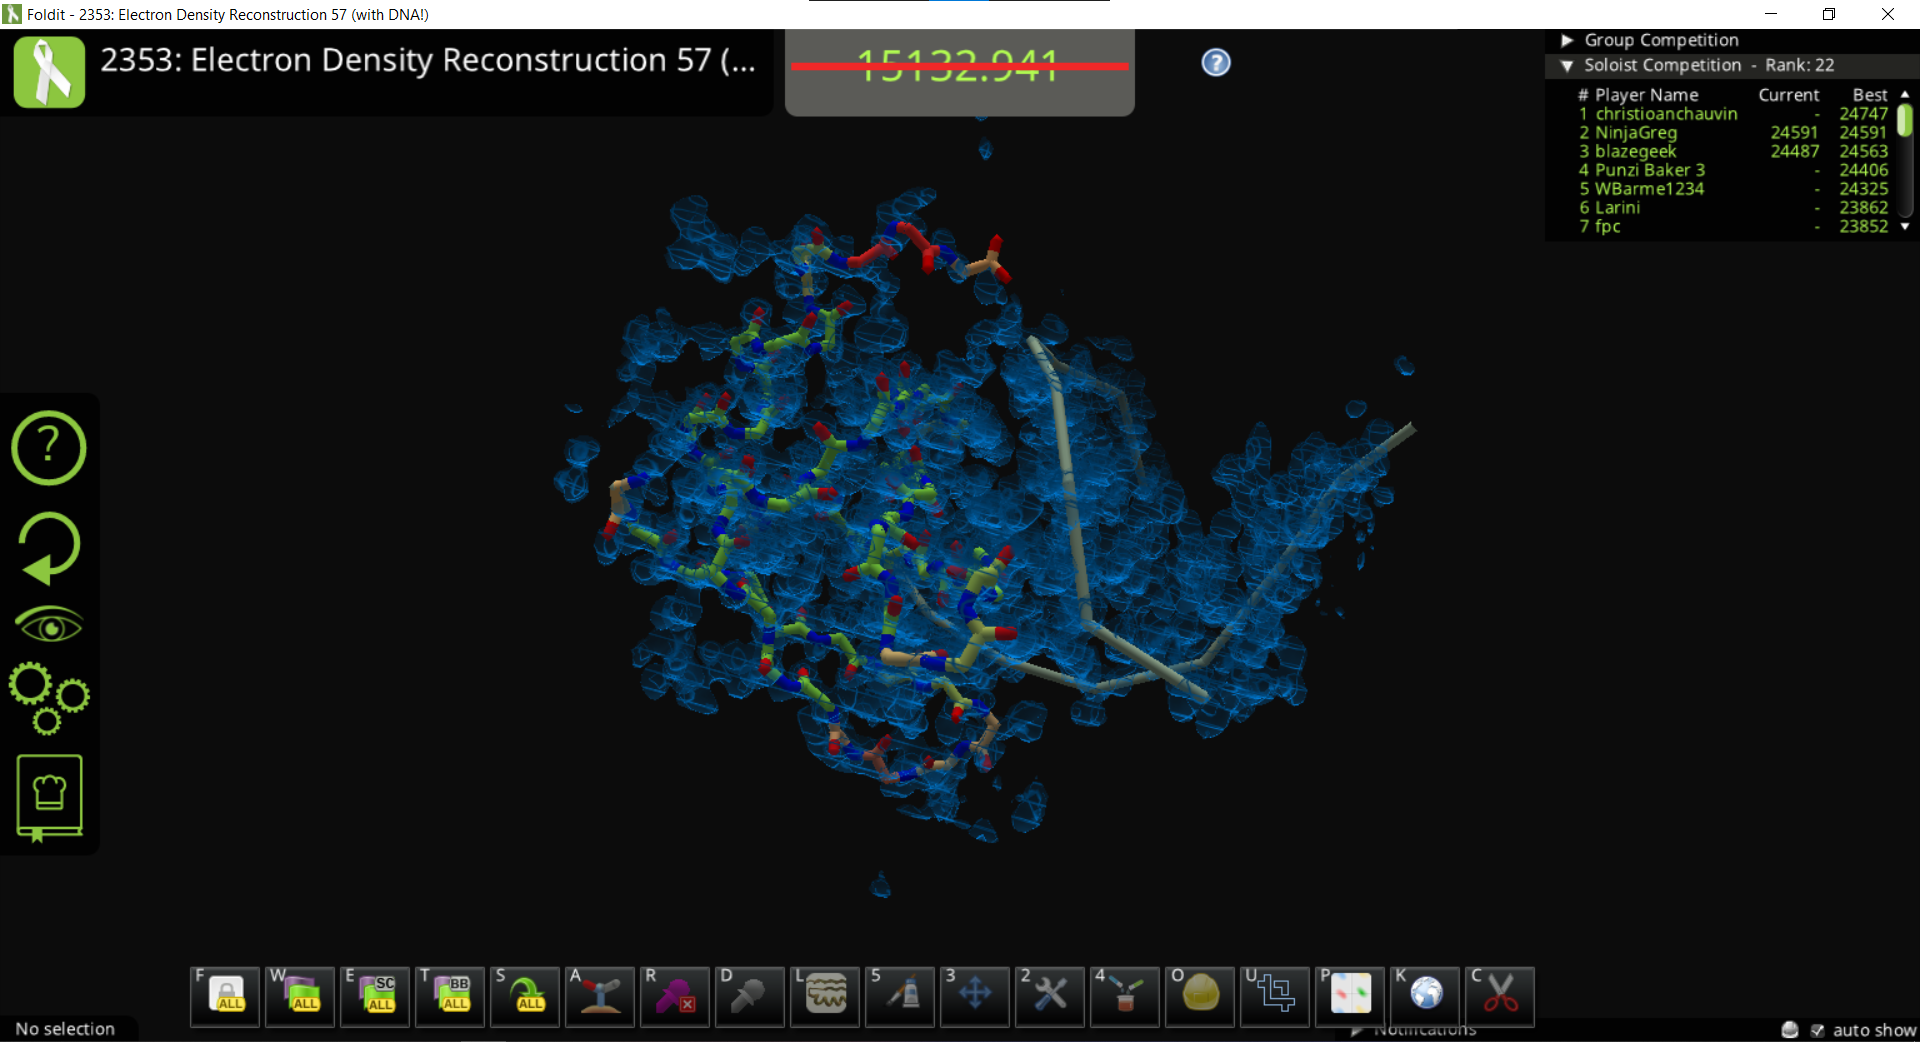Screen dimensions: 1920x1042
Task: Open the wrench and screwdriver tool
Action: point(1049,996)
